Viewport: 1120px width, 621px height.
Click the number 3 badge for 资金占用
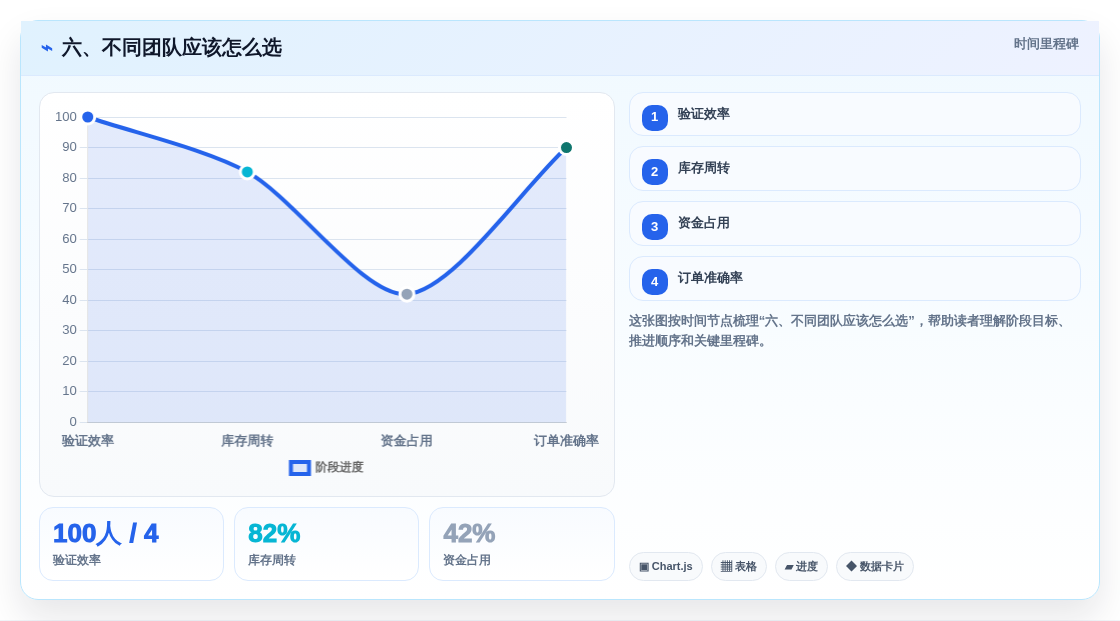coord(654,227)
